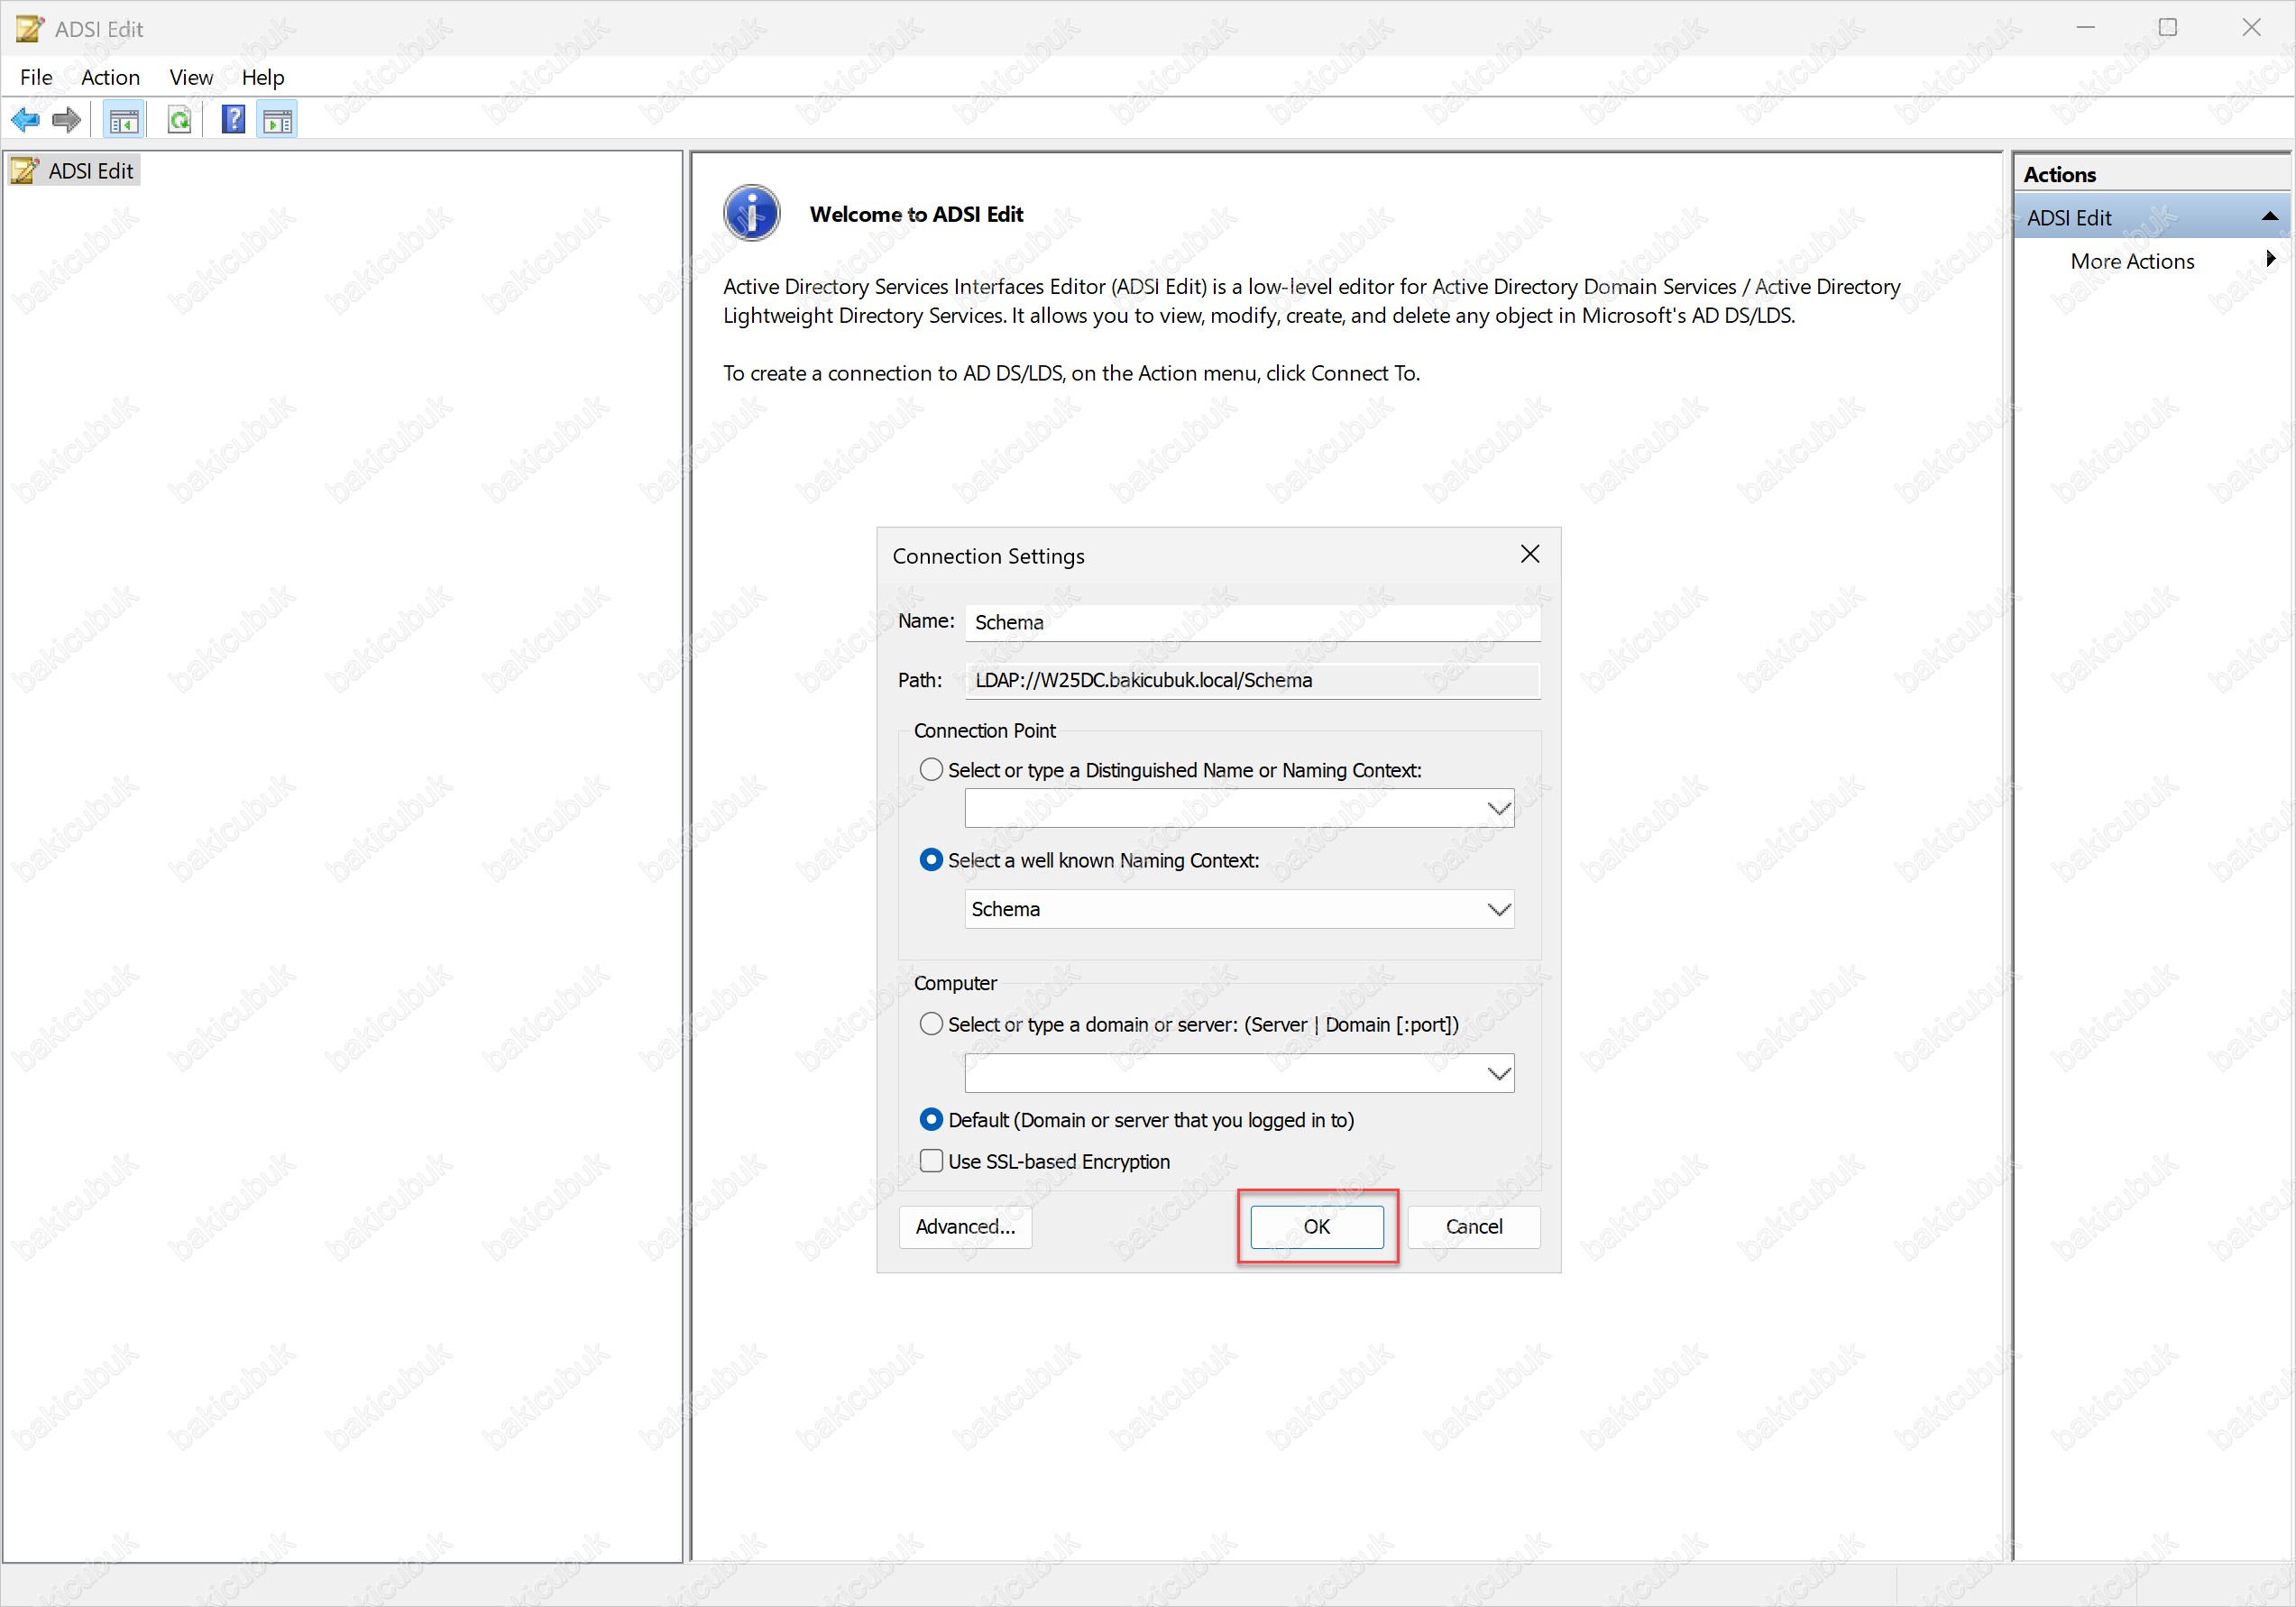Toggle Show/Hide Console Tree icon
The height and width of the screenshot is (1607, 2296).
pos(124,121)
